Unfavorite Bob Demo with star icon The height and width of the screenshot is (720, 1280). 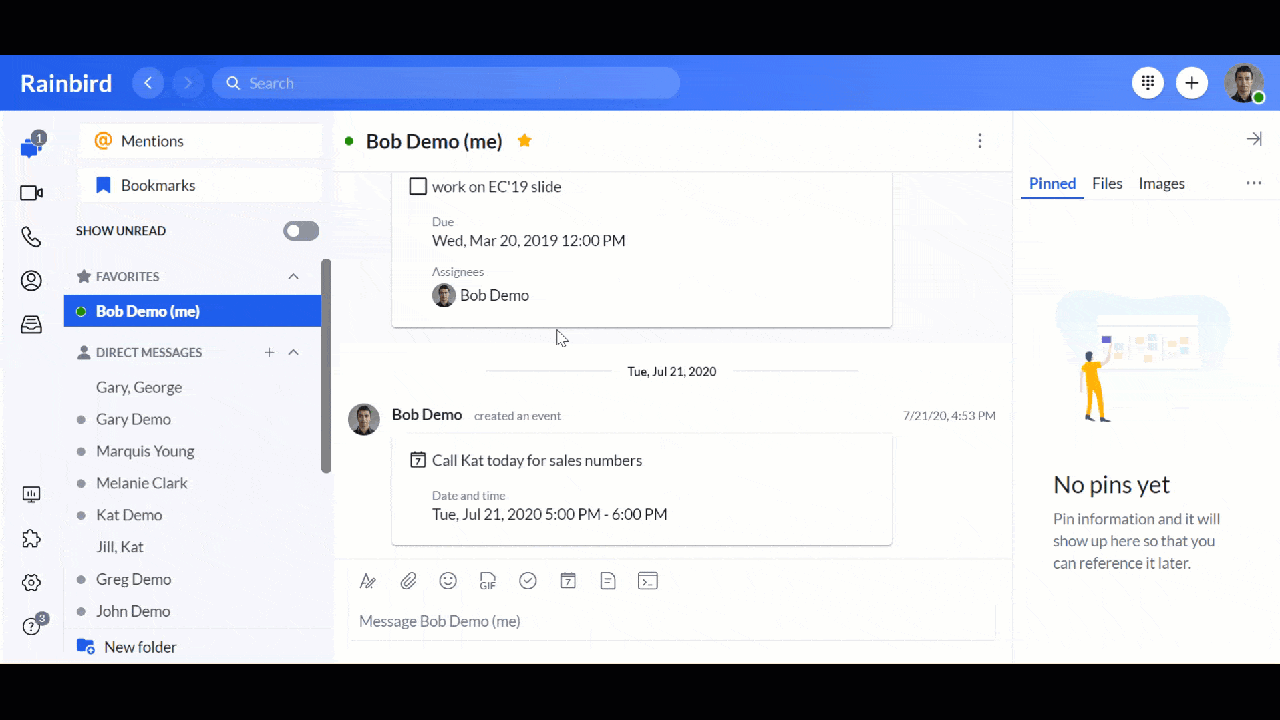pos(524,141)
